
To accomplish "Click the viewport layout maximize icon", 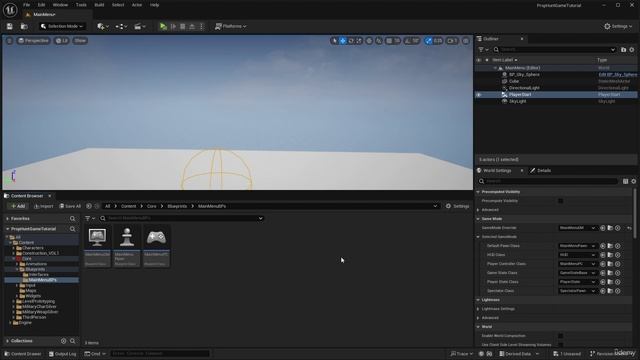I will click(466, 41).
